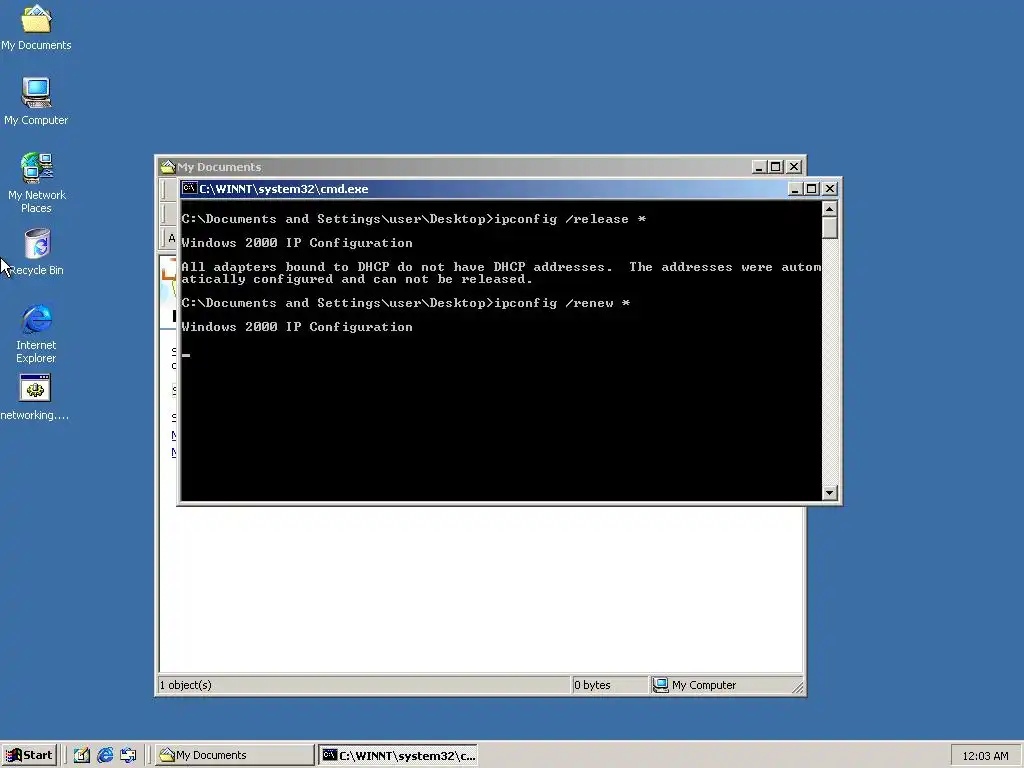Click the My Documents window folder icon
This screenshot has width=1024, height=768.
(x=168, y=167)
